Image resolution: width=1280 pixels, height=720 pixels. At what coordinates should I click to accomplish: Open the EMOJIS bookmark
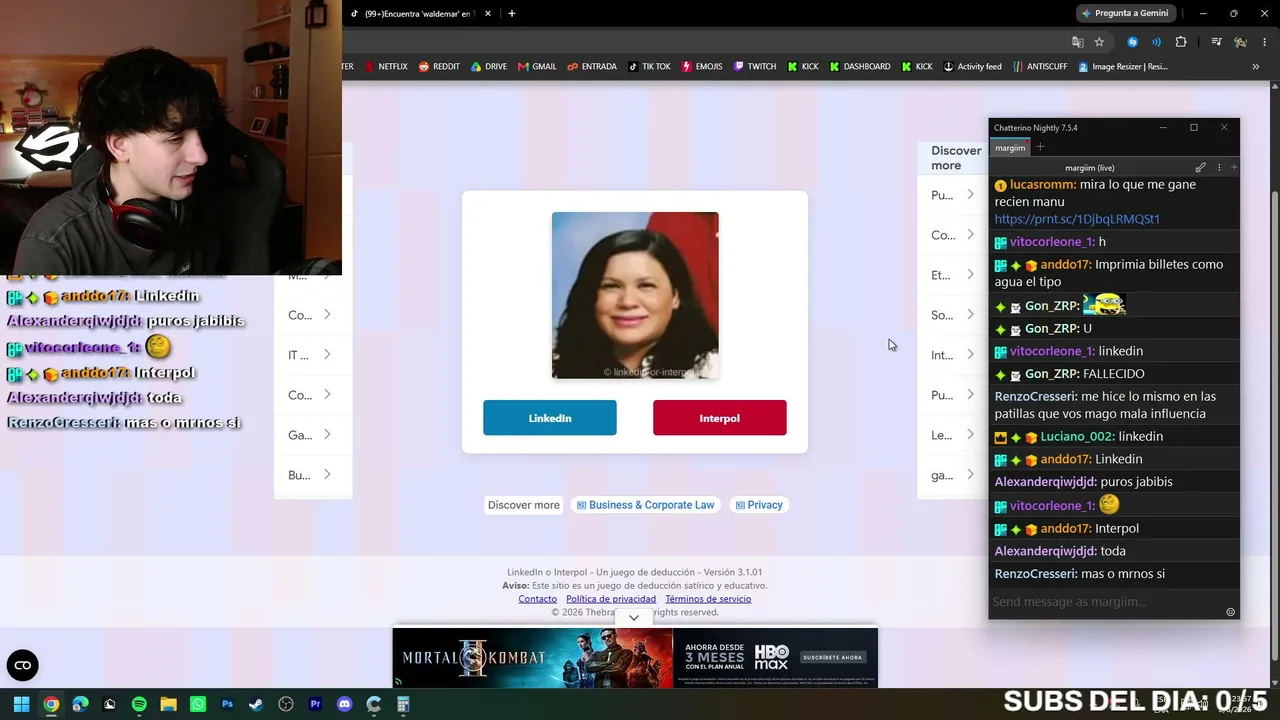(x=702, y=67)
